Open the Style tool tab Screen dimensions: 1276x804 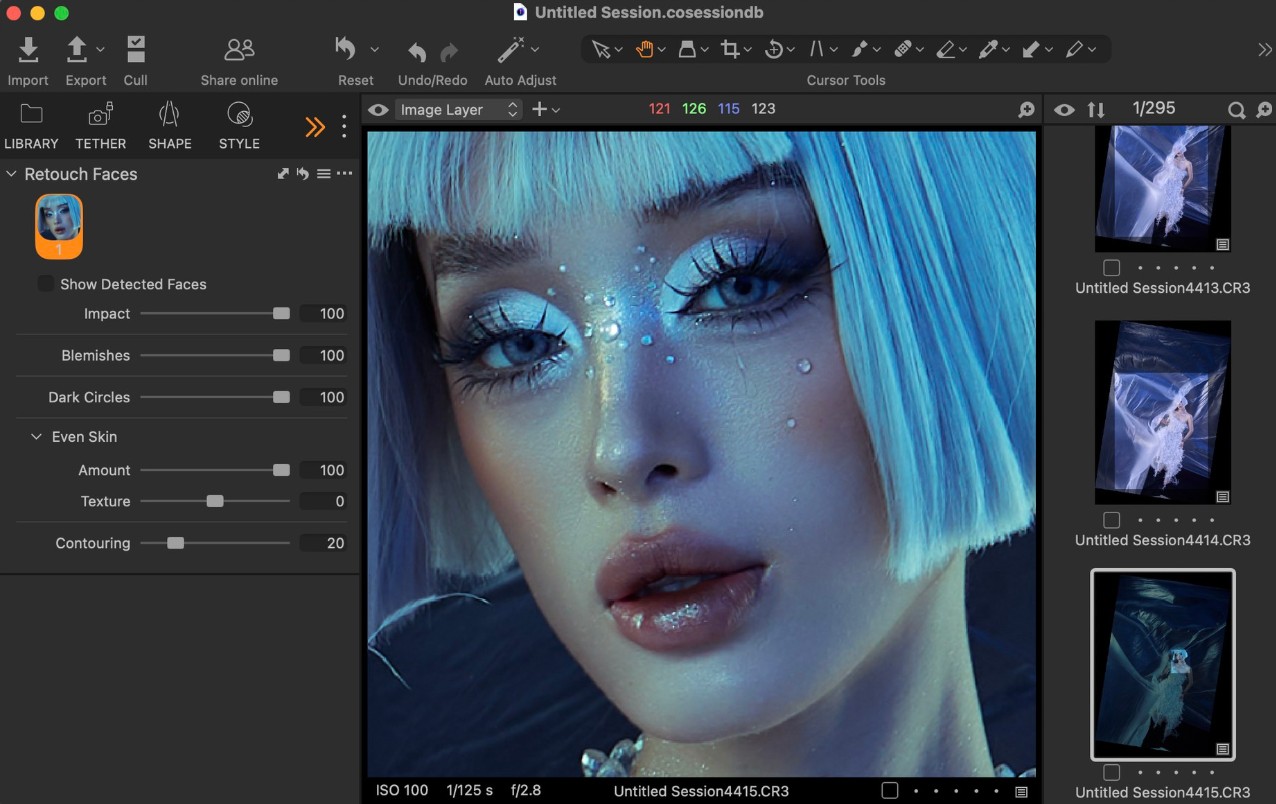[239, 125]
